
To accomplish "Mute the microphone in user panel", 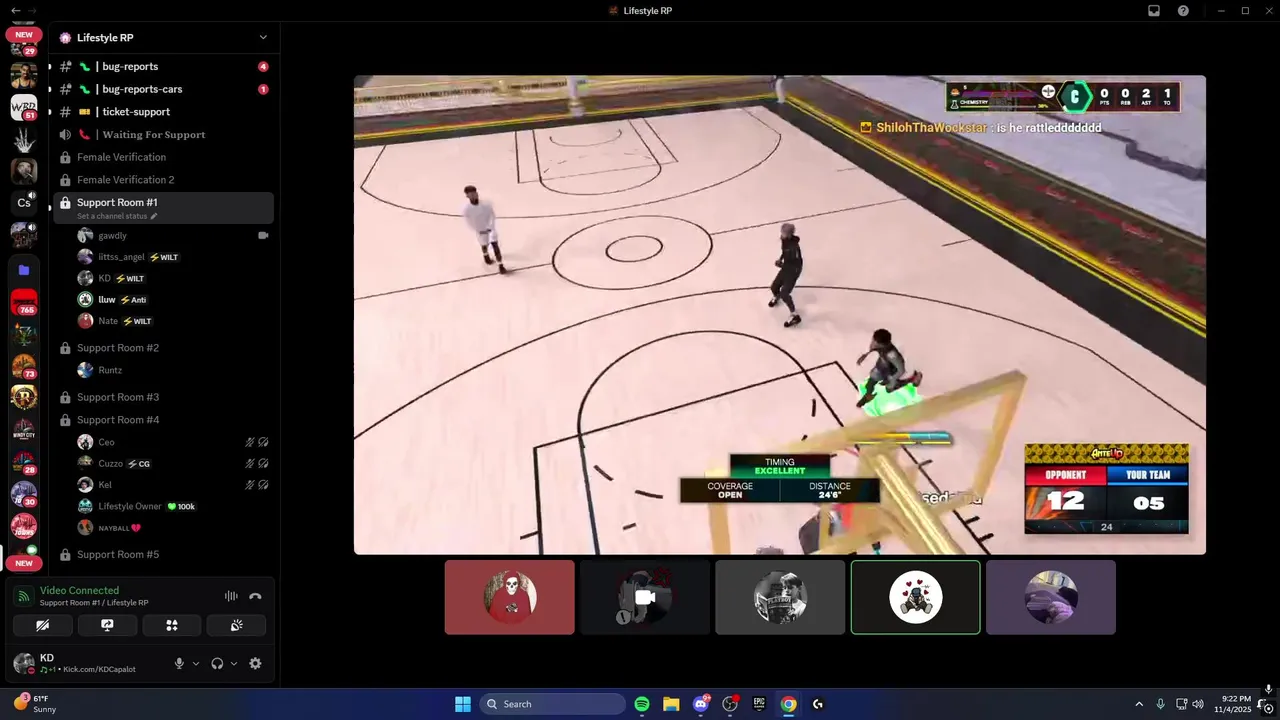I will coord(179,663).
